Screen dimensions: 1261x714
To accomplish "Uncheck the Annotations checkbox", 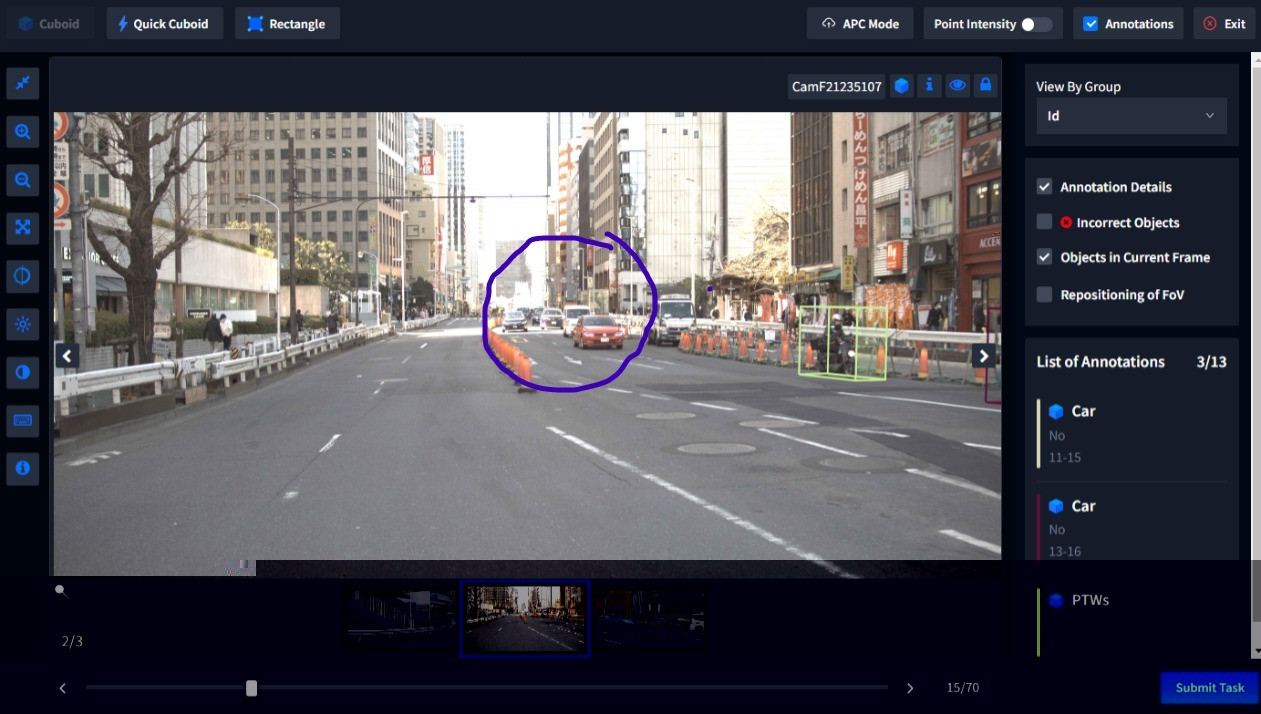I will 1090,24.
